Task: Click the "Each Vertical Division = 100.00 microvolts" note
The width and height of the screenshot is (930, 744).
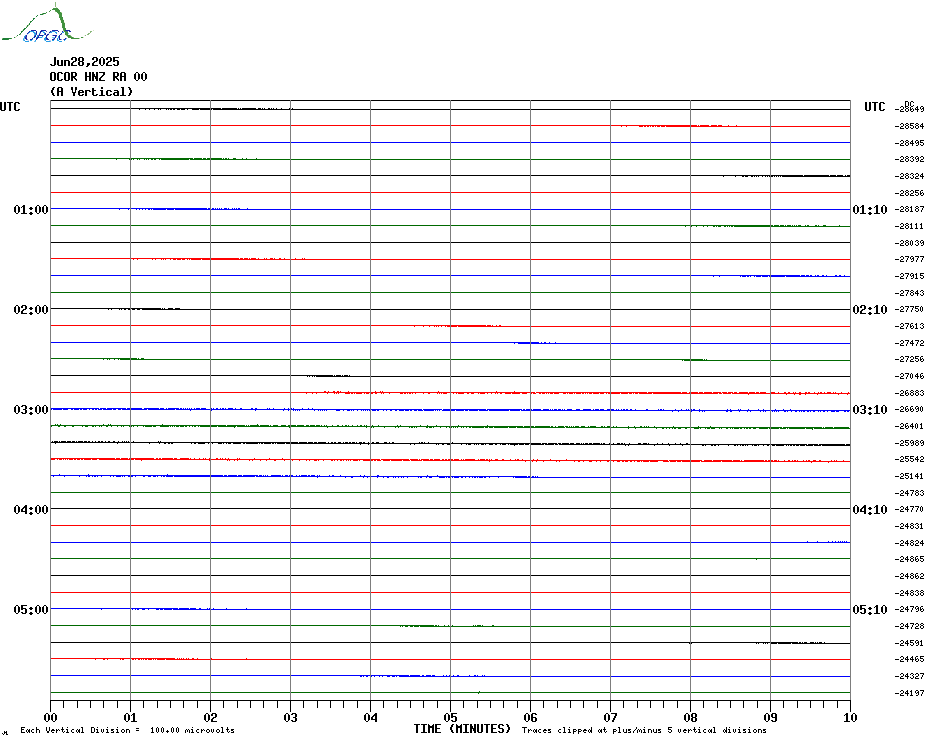Action: [x=128, y=730]
